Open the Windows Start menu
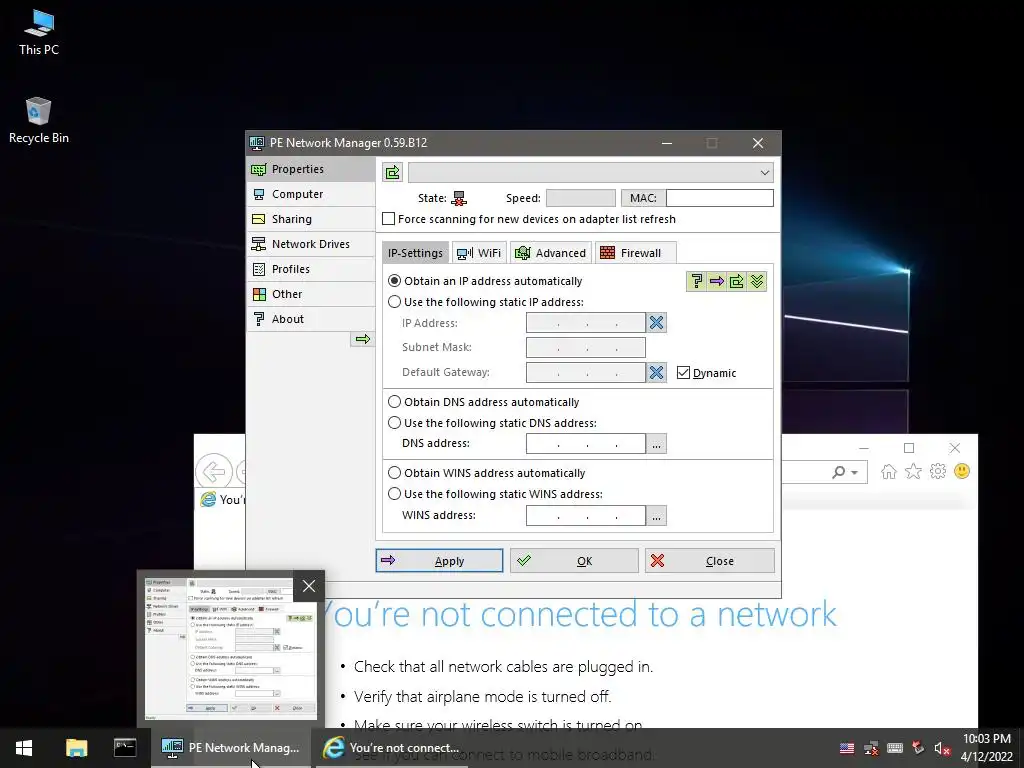This screenshot has height=768, width=1024. 24,748
